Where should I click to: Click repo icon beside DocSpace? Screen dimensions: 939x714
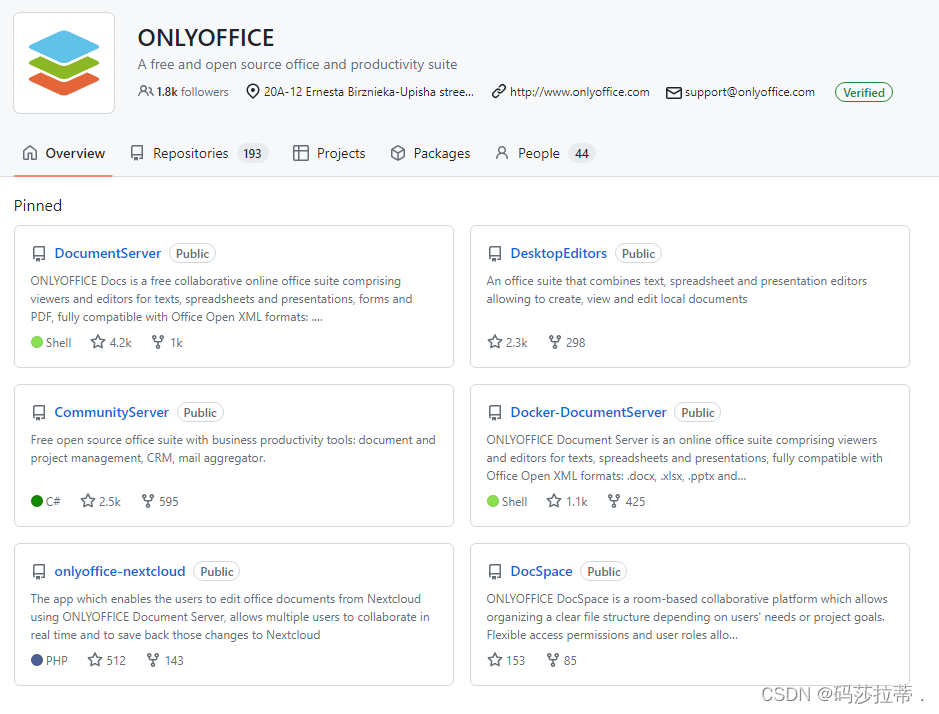click(x=495, y=571)
